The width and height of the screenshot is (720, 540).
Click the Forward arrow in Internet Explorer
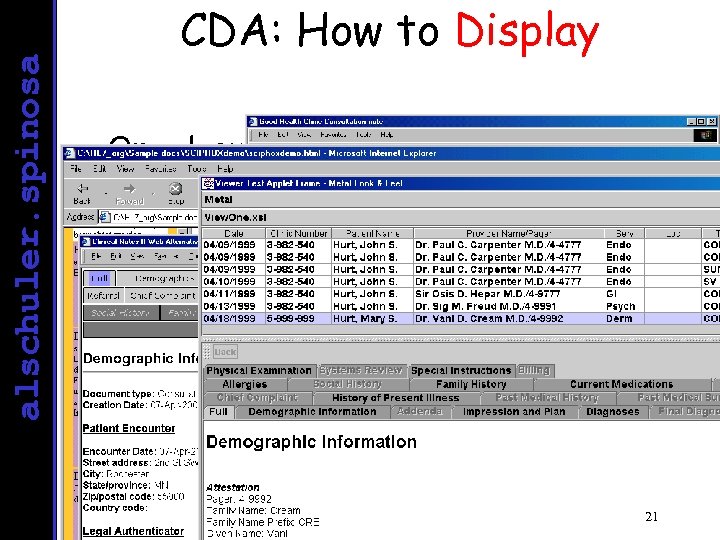click(x=129, y=189)
